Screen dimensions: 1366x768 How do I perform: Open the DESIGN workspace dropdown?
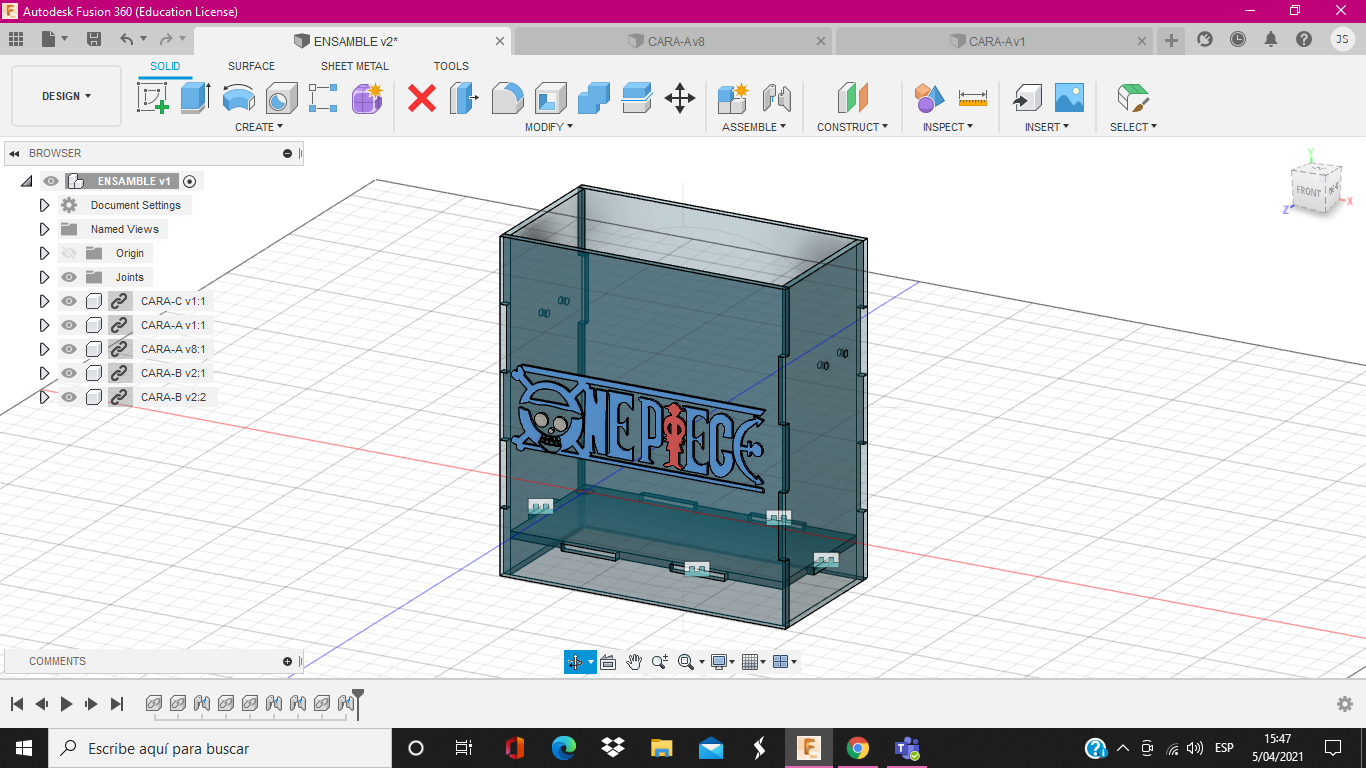67,96
